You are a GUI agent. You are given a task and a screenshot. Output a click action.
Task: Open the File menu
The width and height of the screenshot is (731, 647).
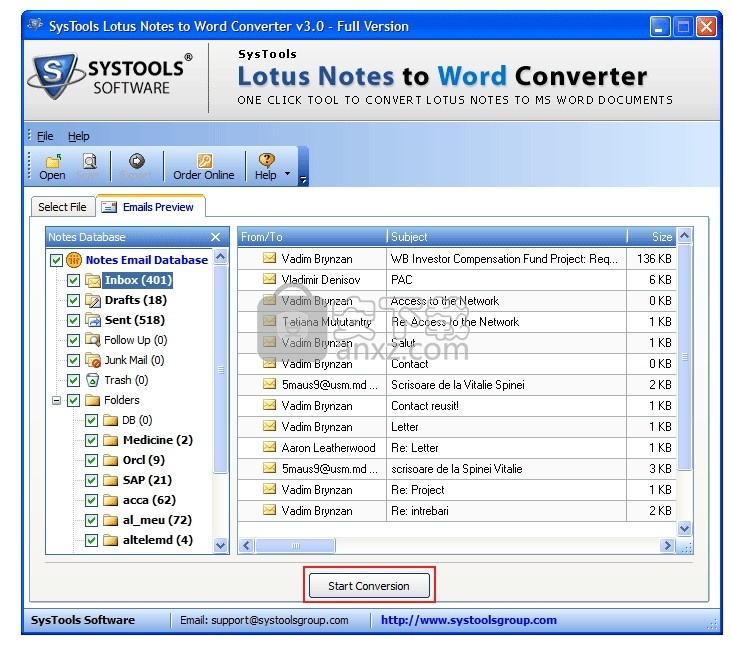45,136
